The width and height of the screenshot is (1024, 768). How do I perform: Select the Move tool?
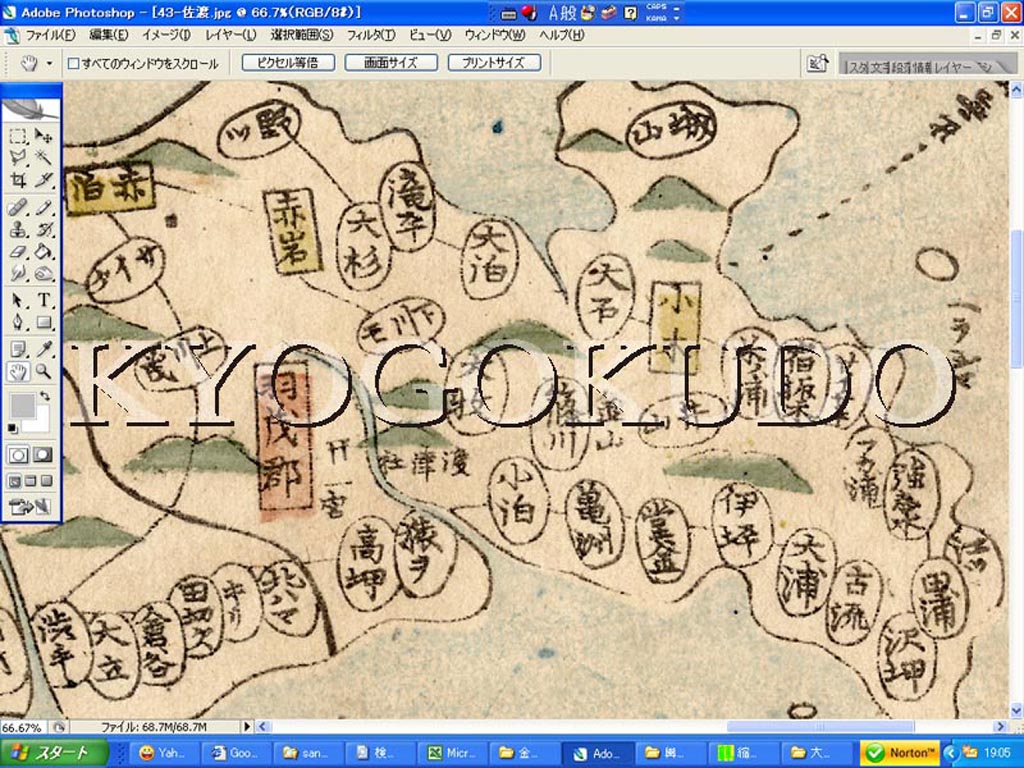[x=43, y=135]
